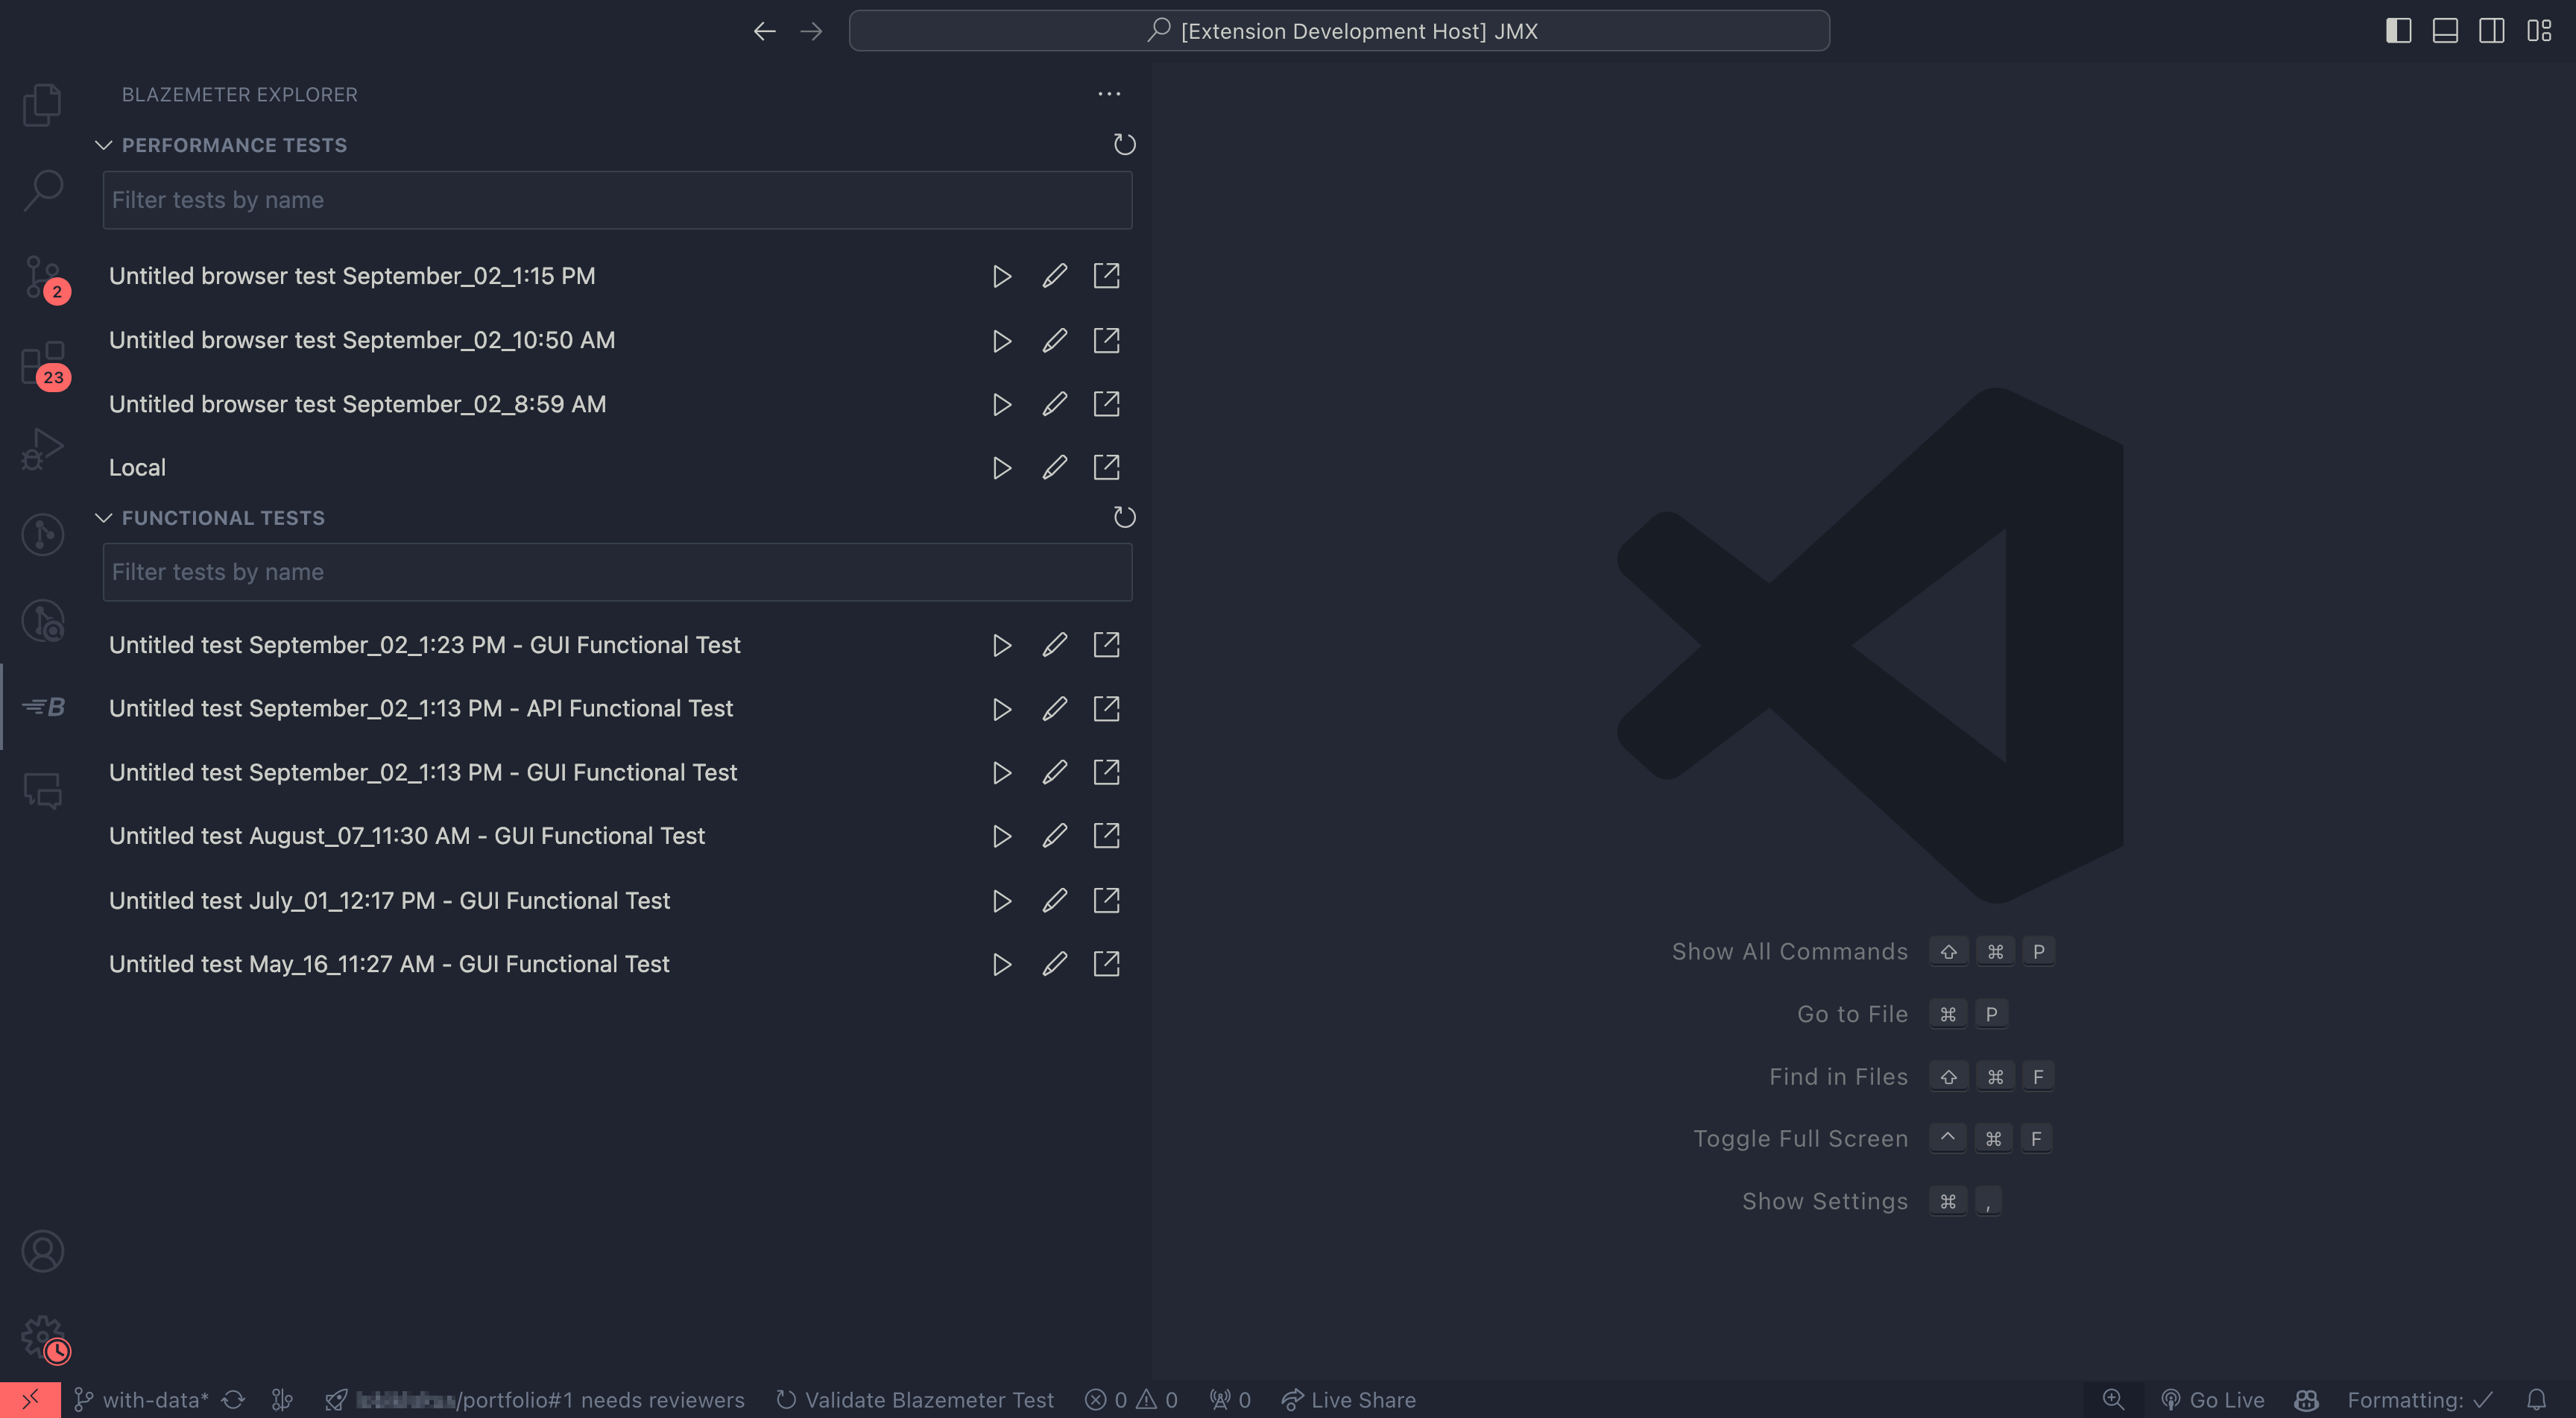
Task: Open GitLens view icon under debug icon
Action: pos(42,535)
